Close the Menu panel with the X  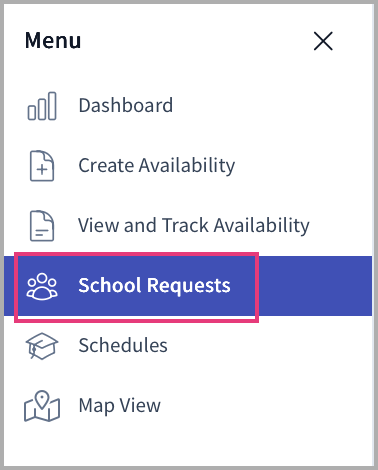(x=323, y=41)
